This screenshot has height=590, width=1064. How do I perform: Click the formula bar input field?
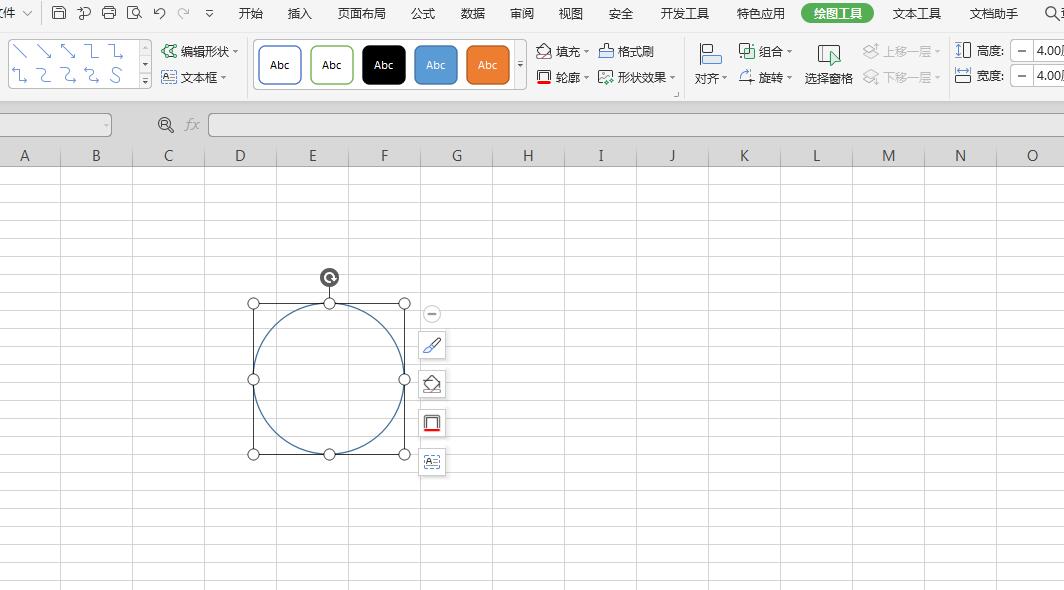click(630, 125)
